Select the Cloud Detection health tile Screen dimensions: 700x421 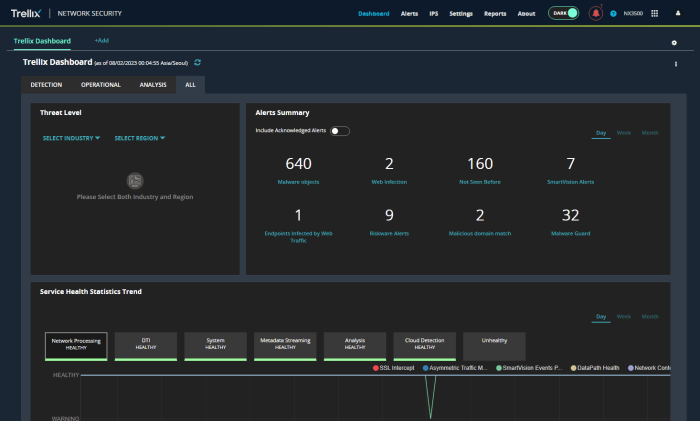tap(424, 344)
